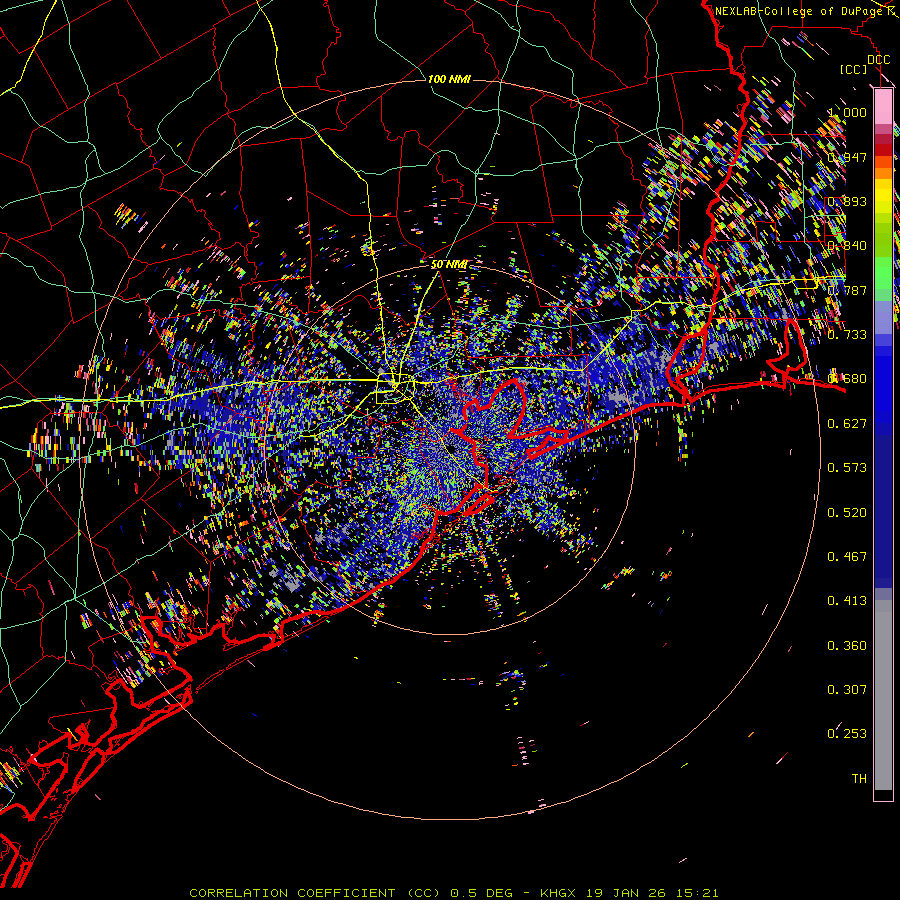Click the 0.893 legend value
The height and width of the screenshot is (900, 900).
pyautogui.click(x=847, y=201)
